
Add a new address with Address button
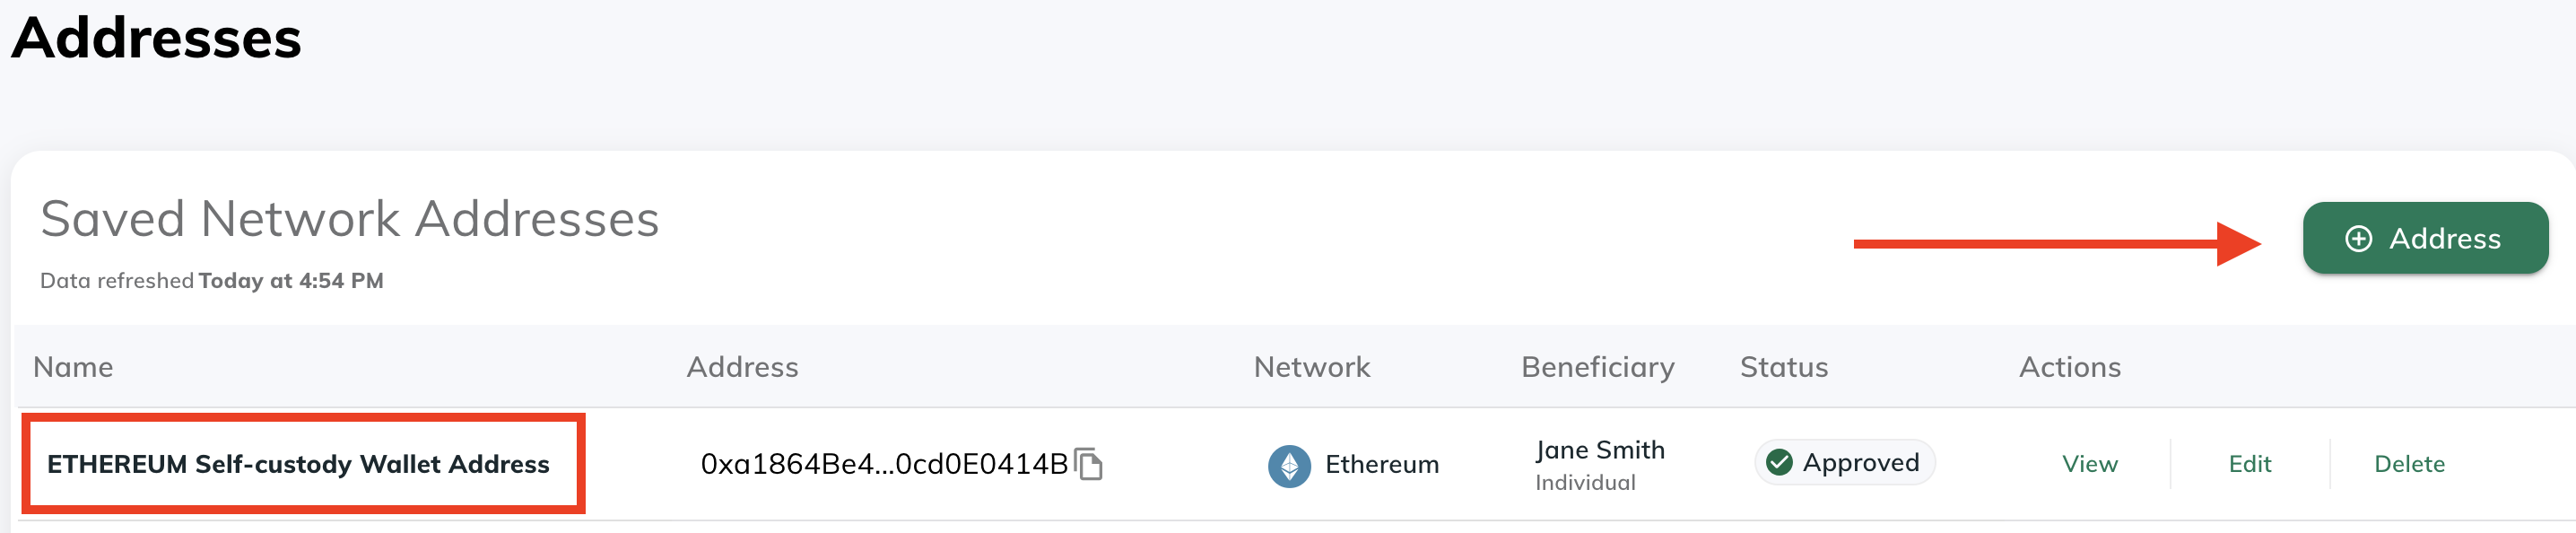(x=2425, y=238)
